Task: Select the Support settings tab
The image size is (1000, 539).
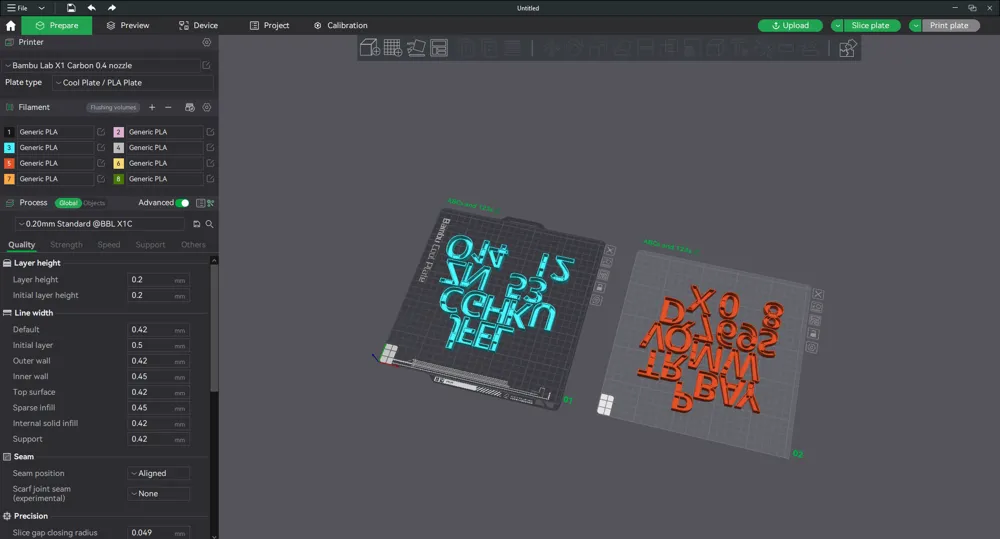Action: pyautogui.click(x=150, y=245)
